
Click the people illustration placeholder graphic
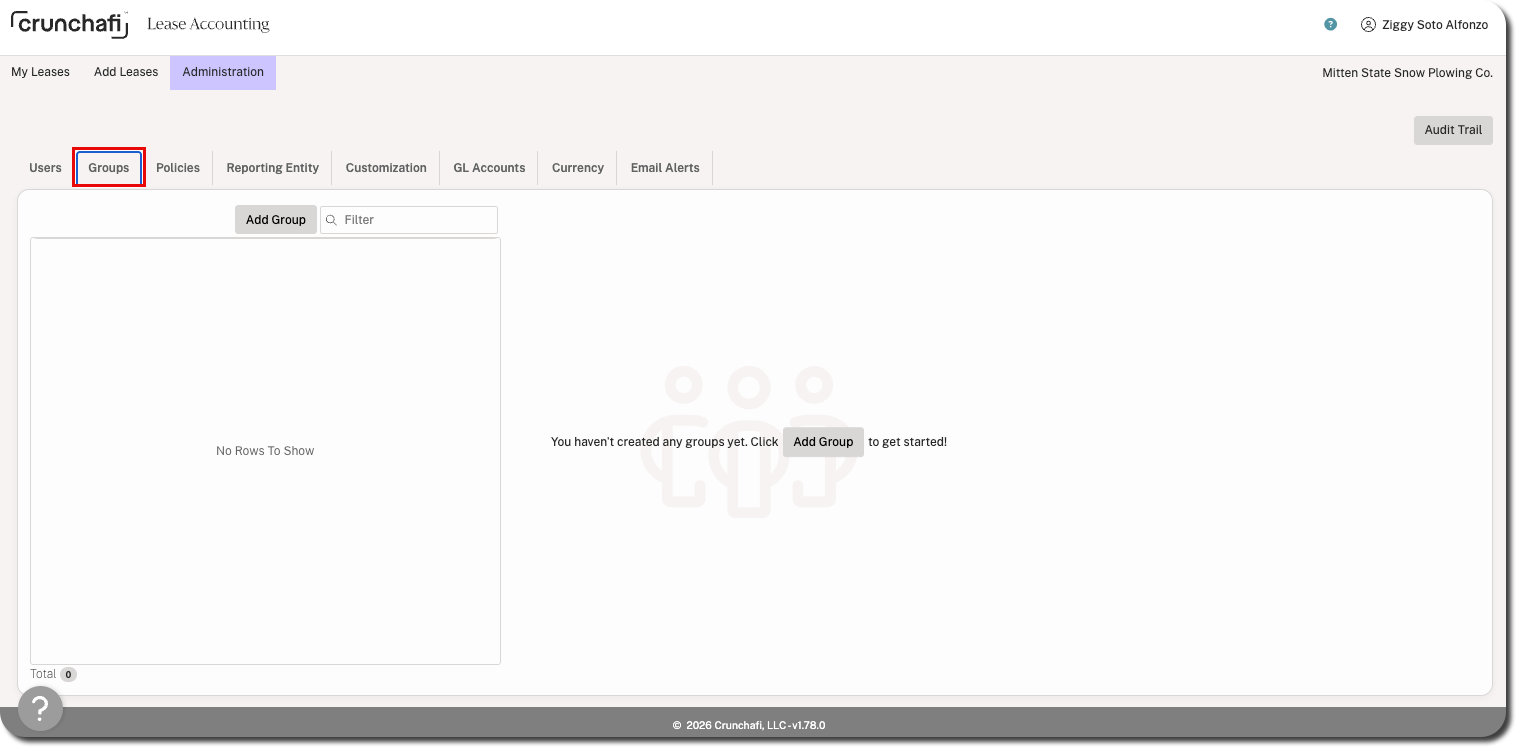(x=748, y=441)
